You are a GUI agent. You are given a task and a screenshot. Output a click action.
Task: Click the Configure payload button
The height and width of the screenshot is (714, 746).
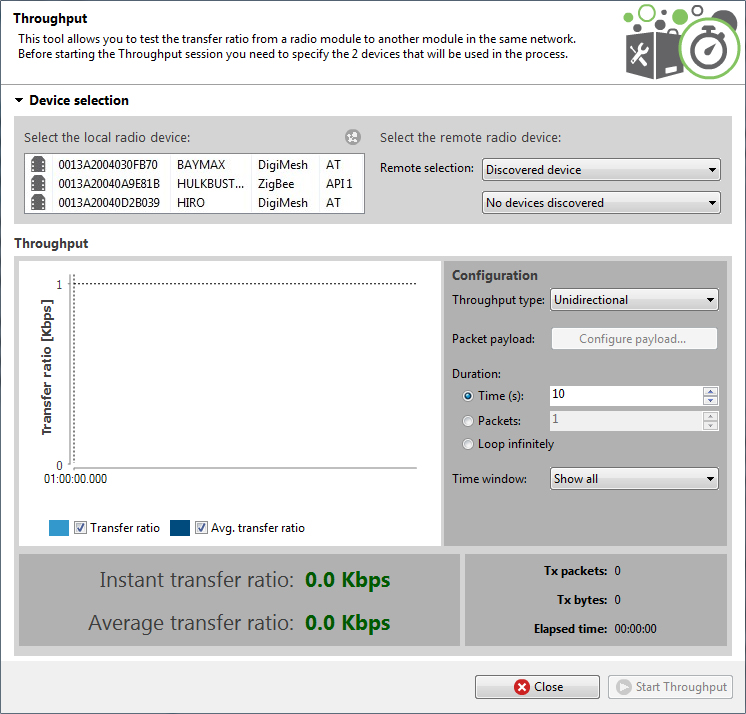pyautogui.click(x=634, y=339)
